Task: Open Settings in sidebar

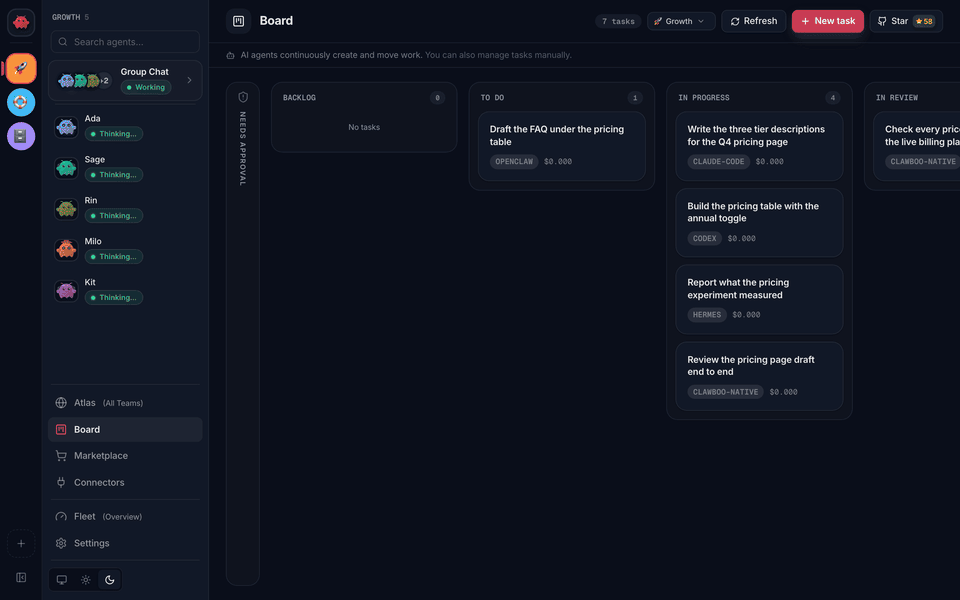Action: (x=125, y=543)
